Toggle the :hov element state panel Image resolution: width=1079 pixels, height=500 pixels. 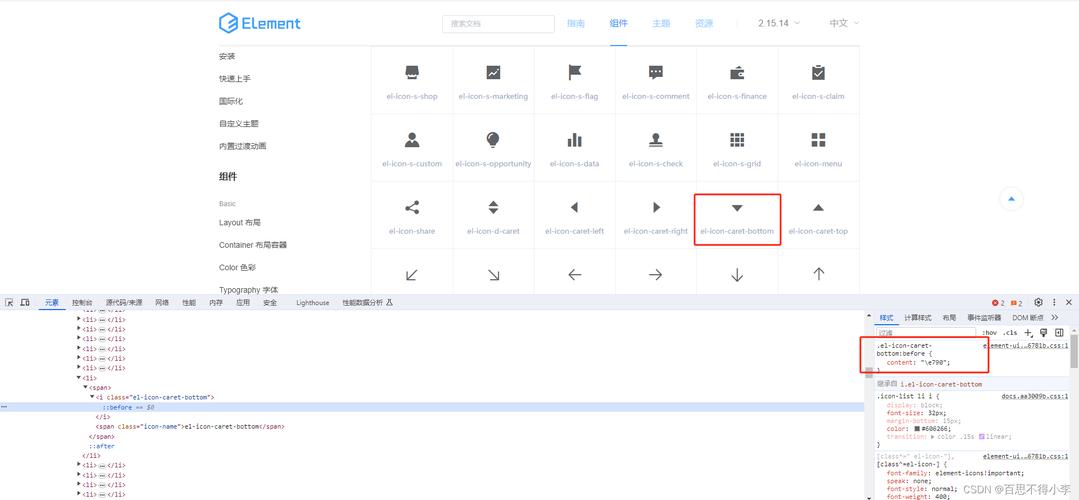pyautogui.click(x=990, y=333)
